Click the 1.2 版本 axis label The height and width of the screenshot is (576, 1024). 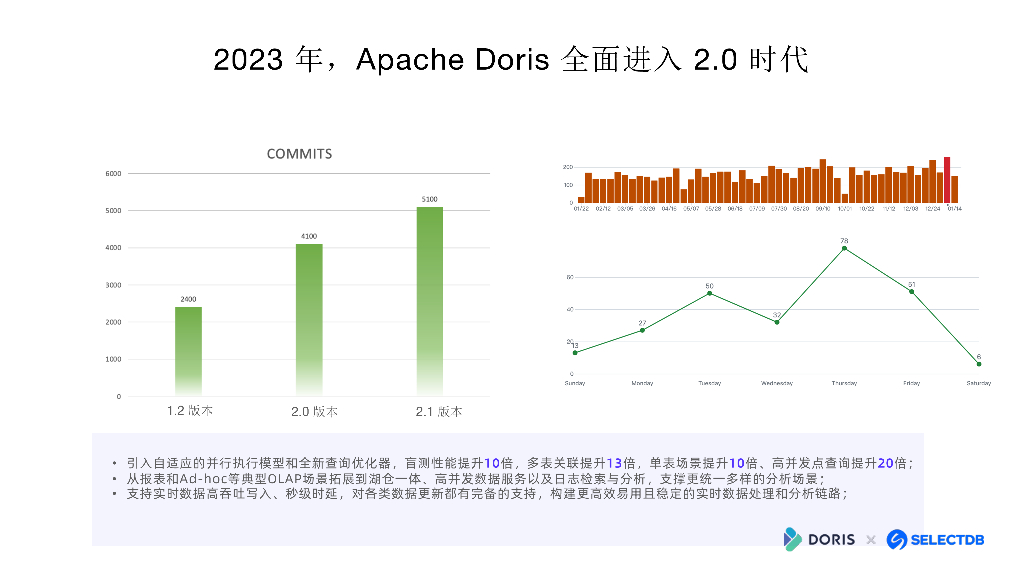(189, 411)
